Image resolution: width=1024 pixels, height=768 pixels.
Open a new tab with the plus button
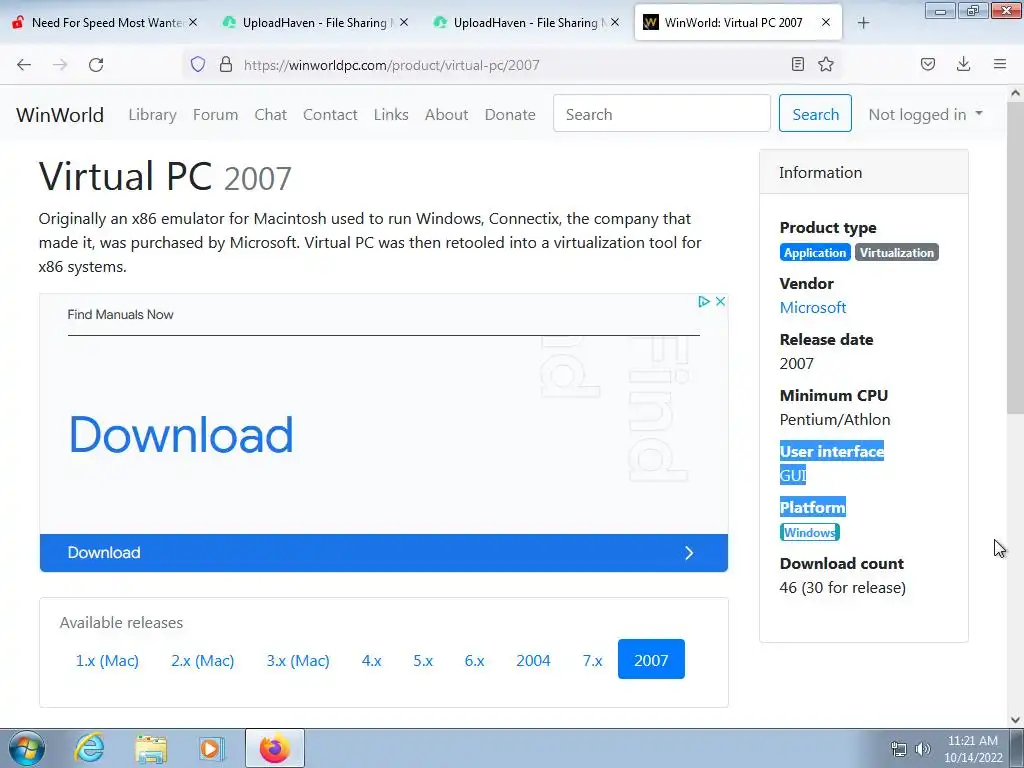pyautogui.click(x=863, y=23)
